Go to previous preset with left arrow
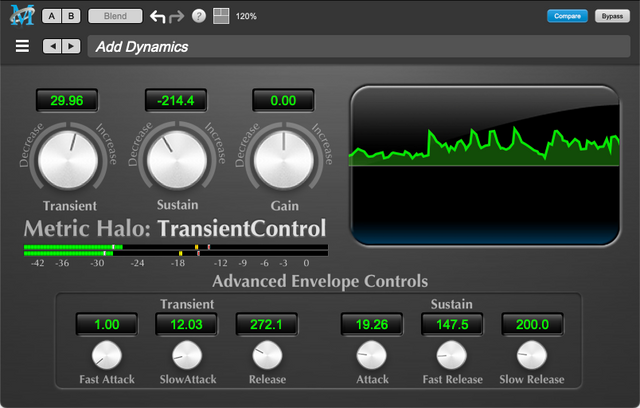This screenshot has width=640, height=408. point(50,46)
